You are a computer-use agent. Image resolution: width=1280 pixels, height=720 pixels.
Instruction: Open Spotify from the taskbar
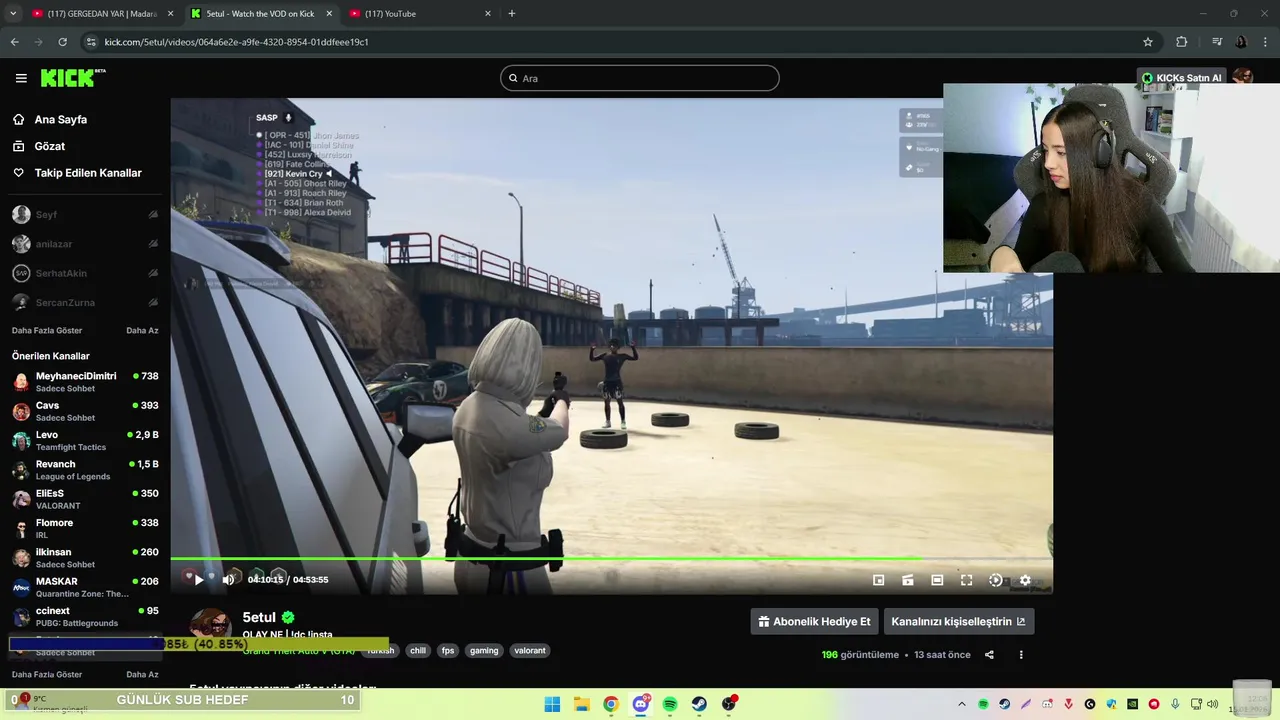(x=670, y=704)
